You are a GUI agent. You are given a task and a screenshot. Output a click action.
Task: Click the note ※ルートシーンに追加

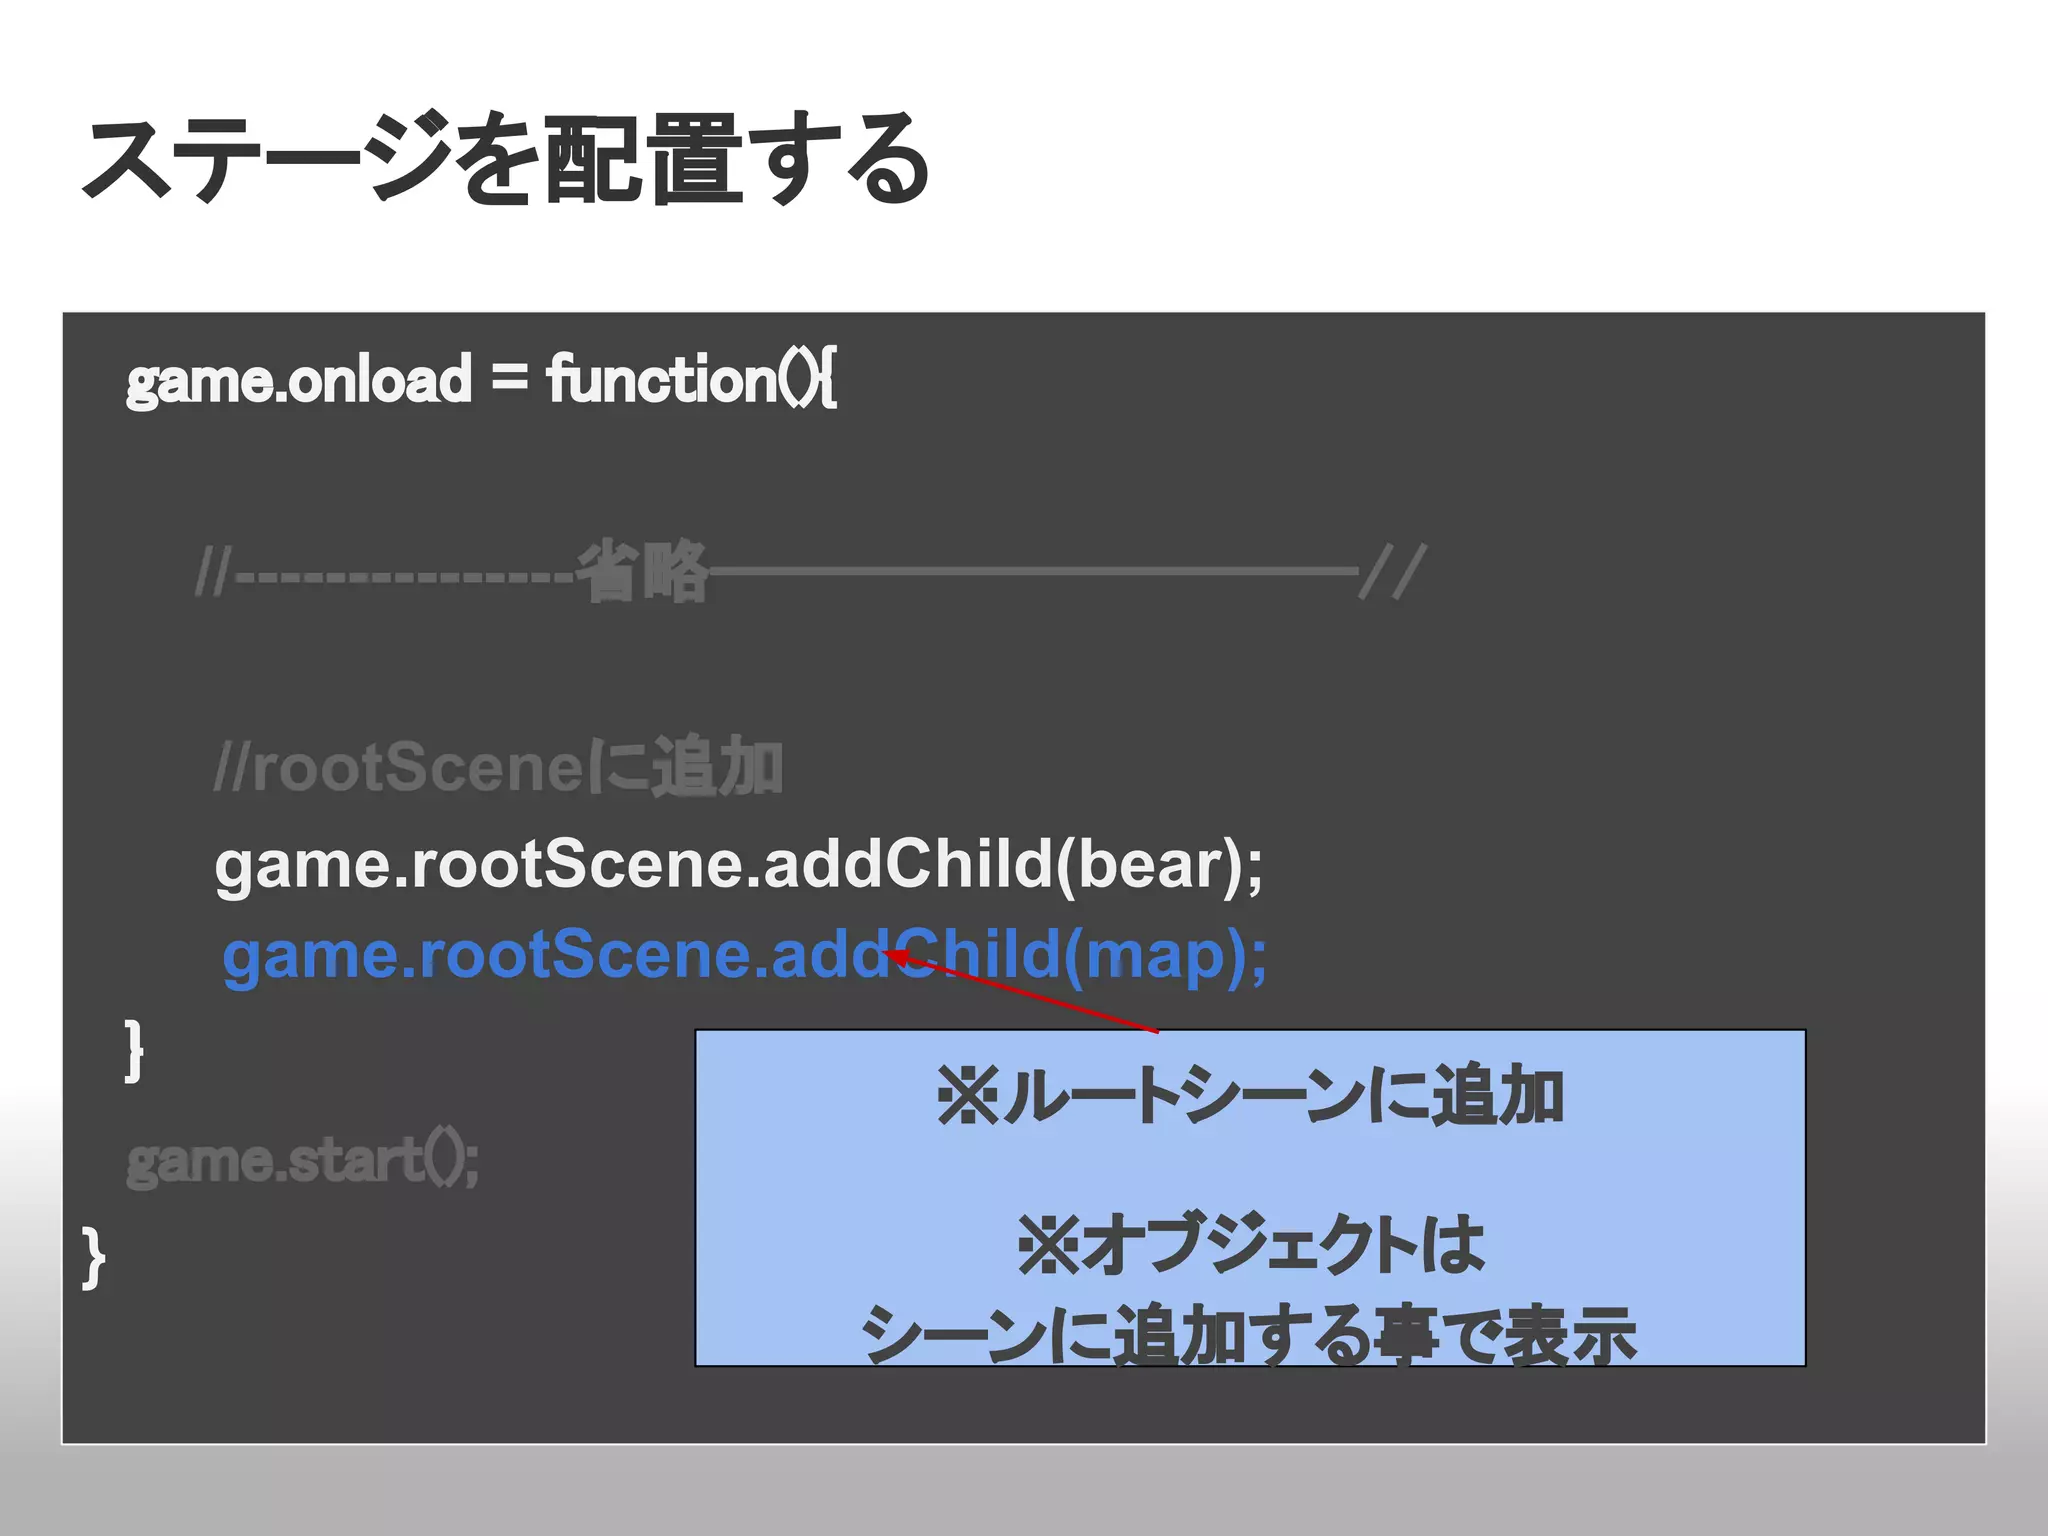click(x=1250, y=1096)
